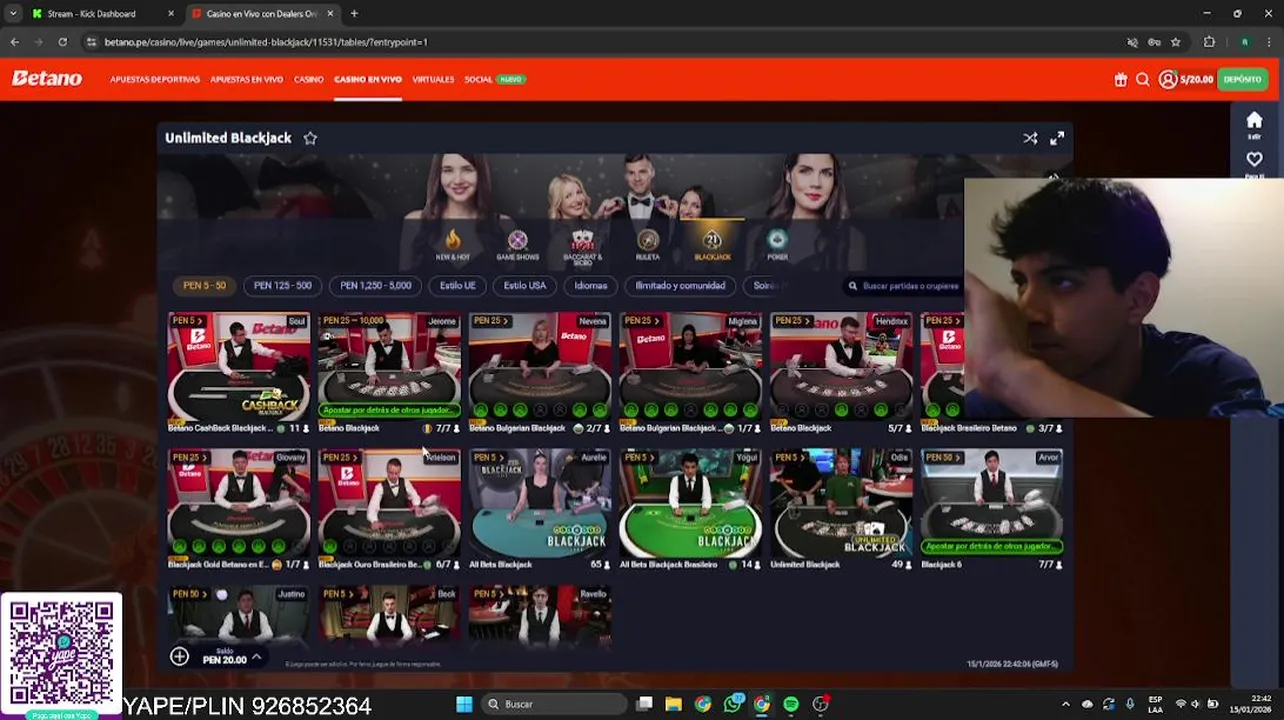
Task: Search games in Buscar partidas field
Action: click(904, 286)
